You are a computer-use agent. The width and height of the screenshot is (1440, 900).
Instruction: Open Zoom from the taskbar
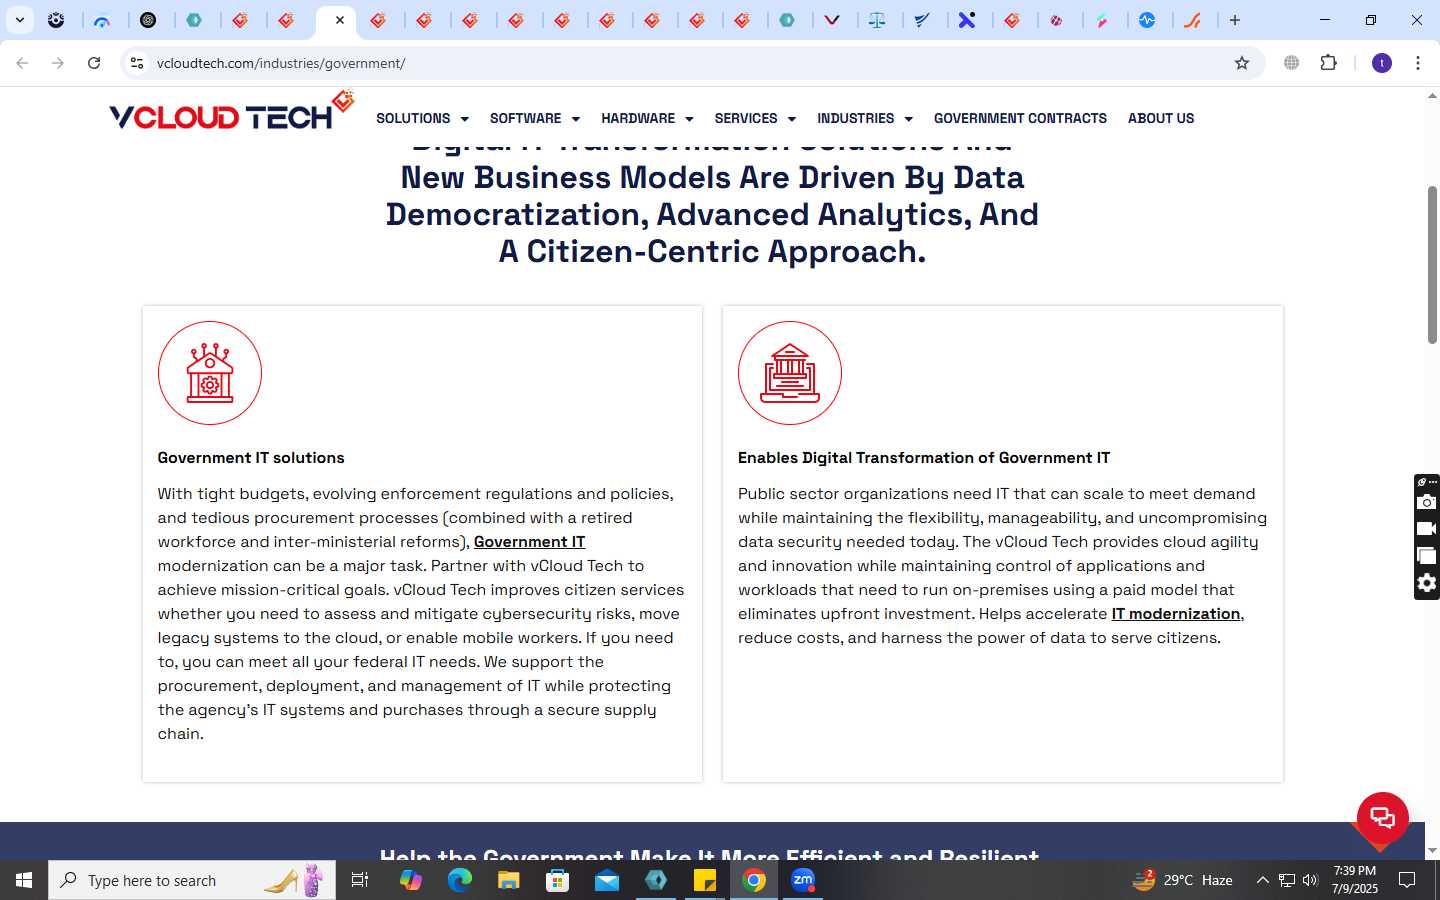coord(803,880)
